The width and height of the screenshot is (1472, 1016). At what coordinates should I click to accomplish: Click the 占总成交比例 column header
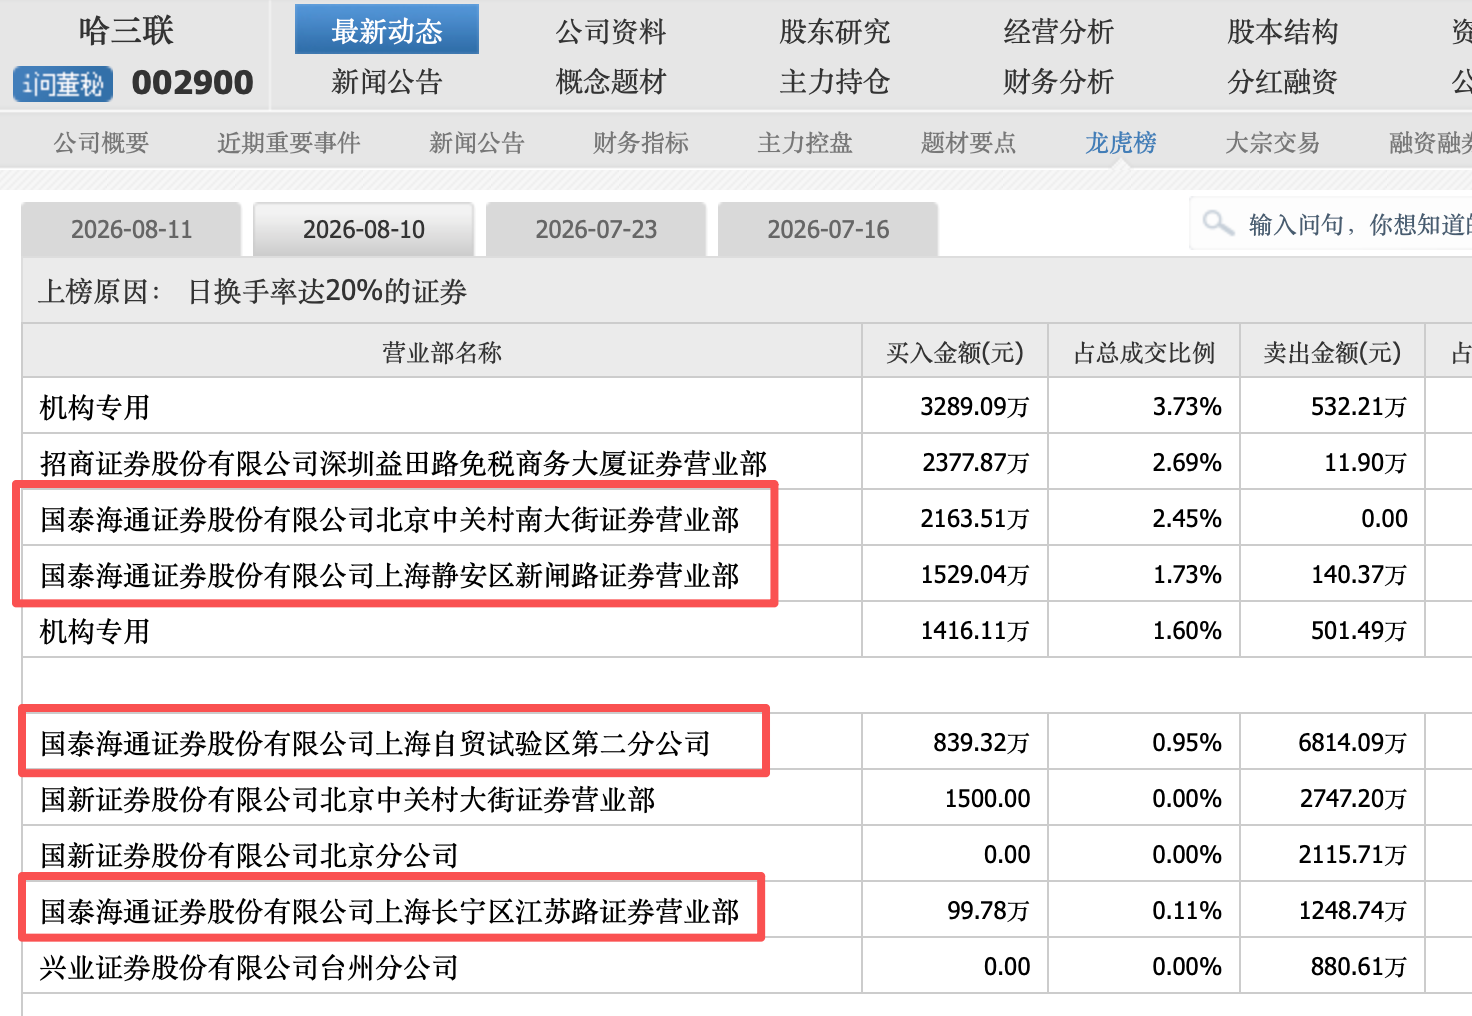(1144, 351)
